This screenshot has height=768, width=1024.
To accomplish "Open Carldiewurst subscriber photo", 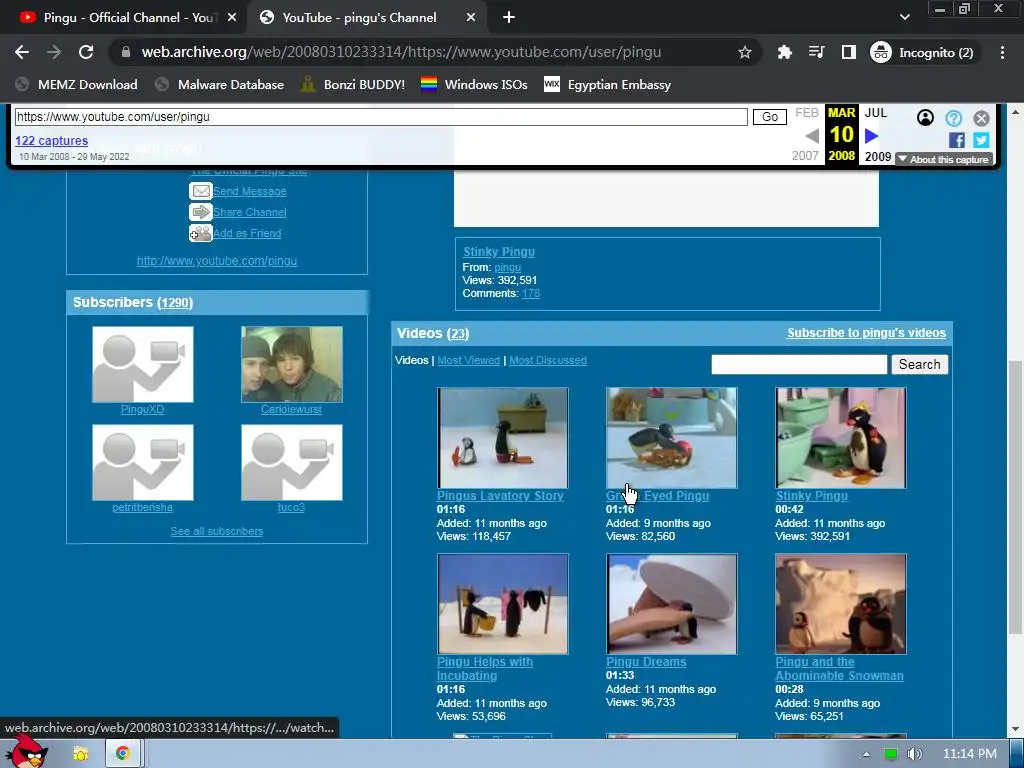I will pos(291,364).
